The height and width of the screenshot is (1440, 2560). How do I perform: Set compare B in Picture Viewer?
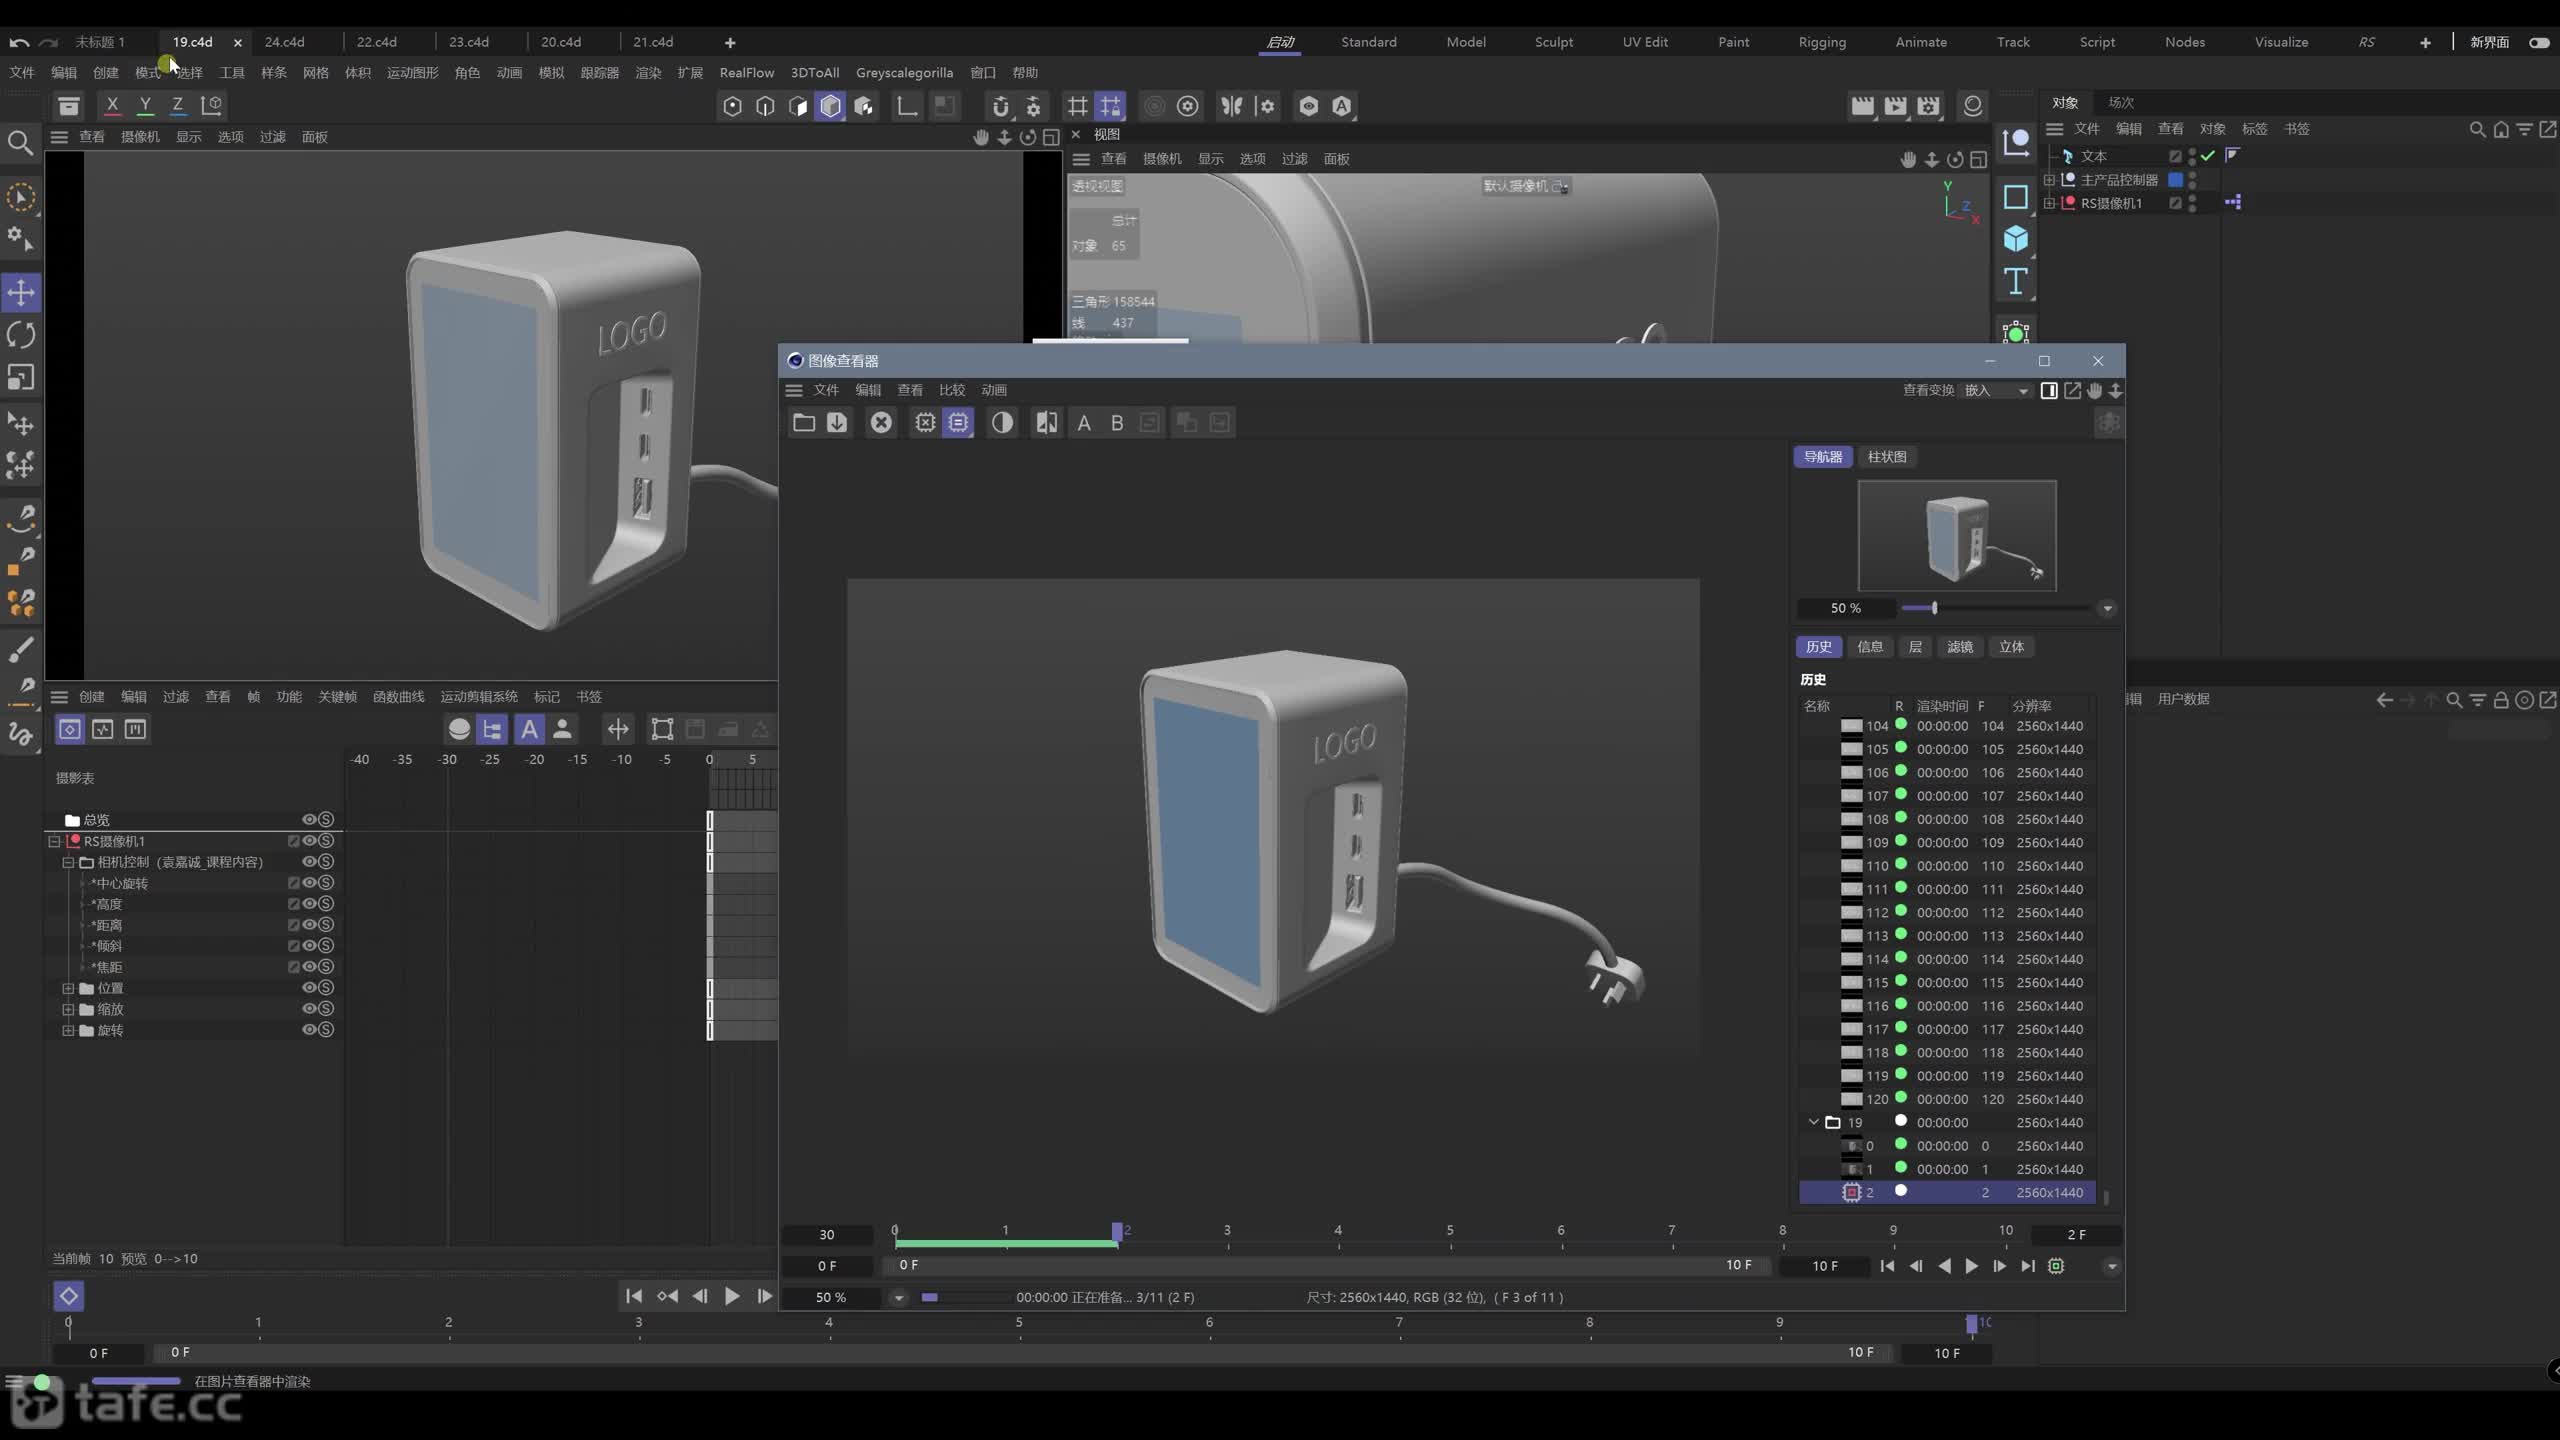[1117, 423]
